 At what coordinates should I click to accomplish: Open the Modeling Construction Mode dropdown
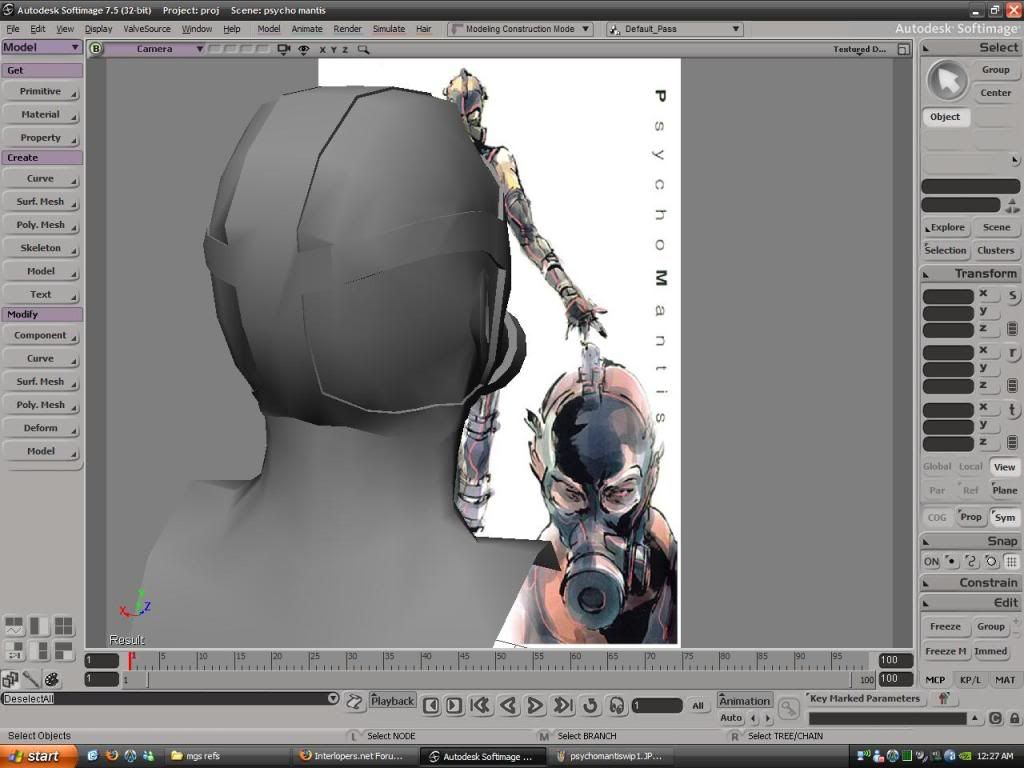tap(520, 29)
